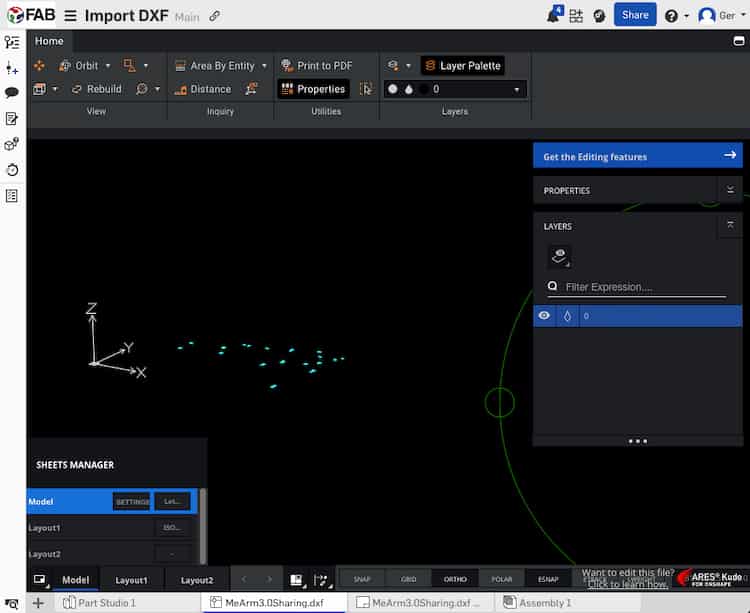Open the main hamburger menu
The width and height of the screenshot is (750, 613).
click(x=70, y=15)
